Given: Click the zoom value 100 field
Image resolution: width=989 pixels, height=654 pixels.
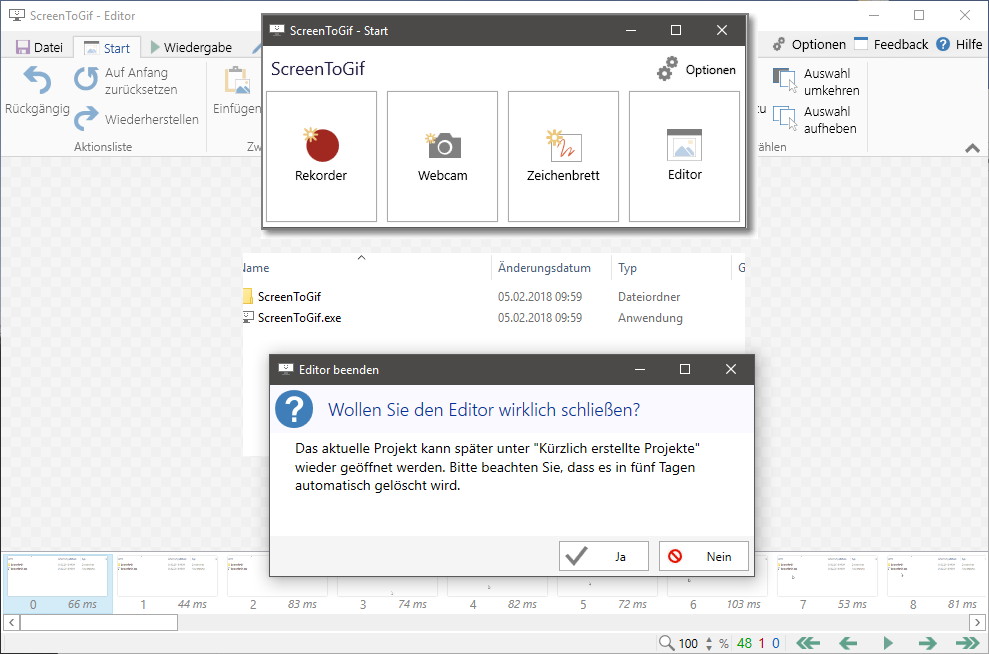Looking at the screenshot, I should click(688, 643).
